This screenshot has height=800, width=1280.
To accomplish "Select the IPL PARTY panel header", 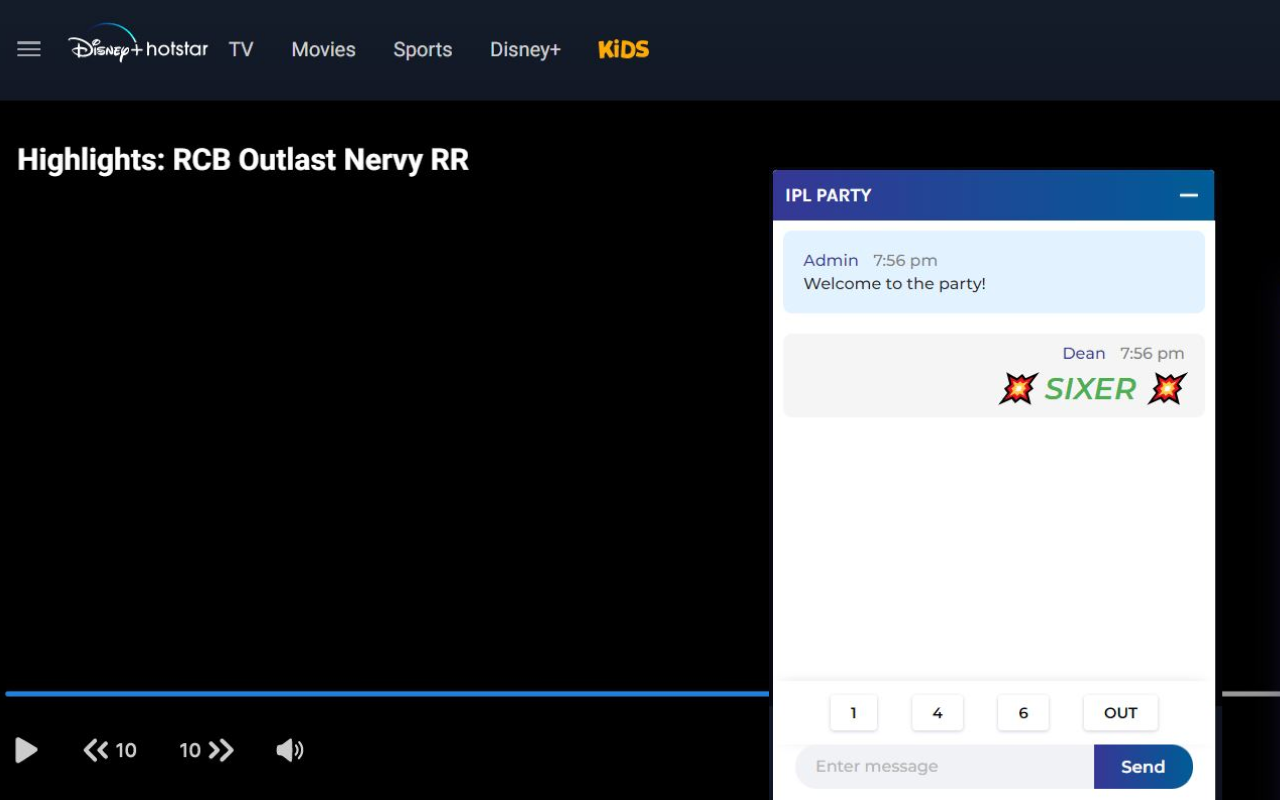I will coord(993,195).
